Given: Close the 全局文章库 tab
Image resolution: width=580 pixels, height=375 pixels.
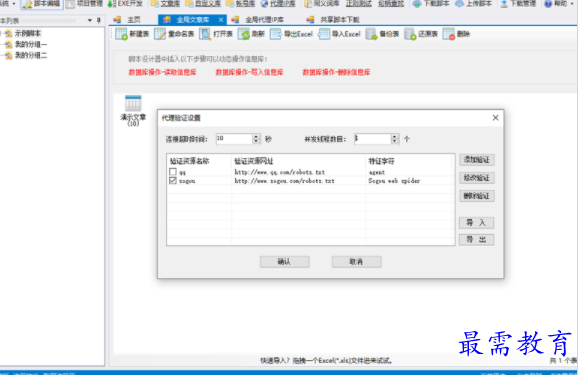Looking at the screenshot, I should point(221,20).
